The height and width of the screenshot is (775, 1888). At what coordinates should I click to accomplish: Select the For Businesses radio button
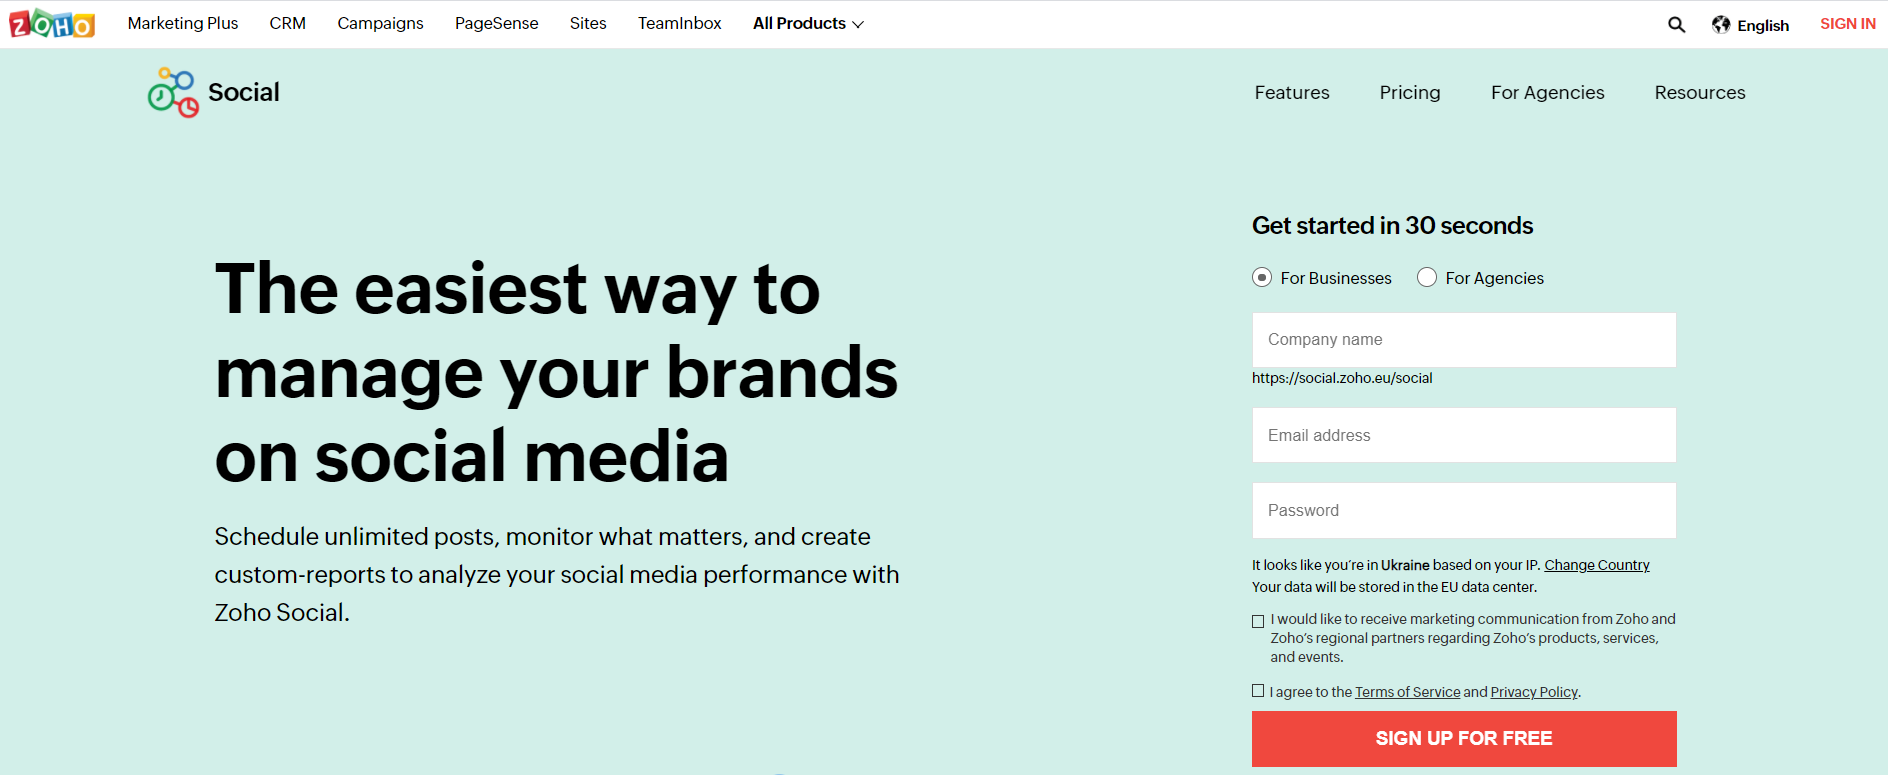(1261, 277)
